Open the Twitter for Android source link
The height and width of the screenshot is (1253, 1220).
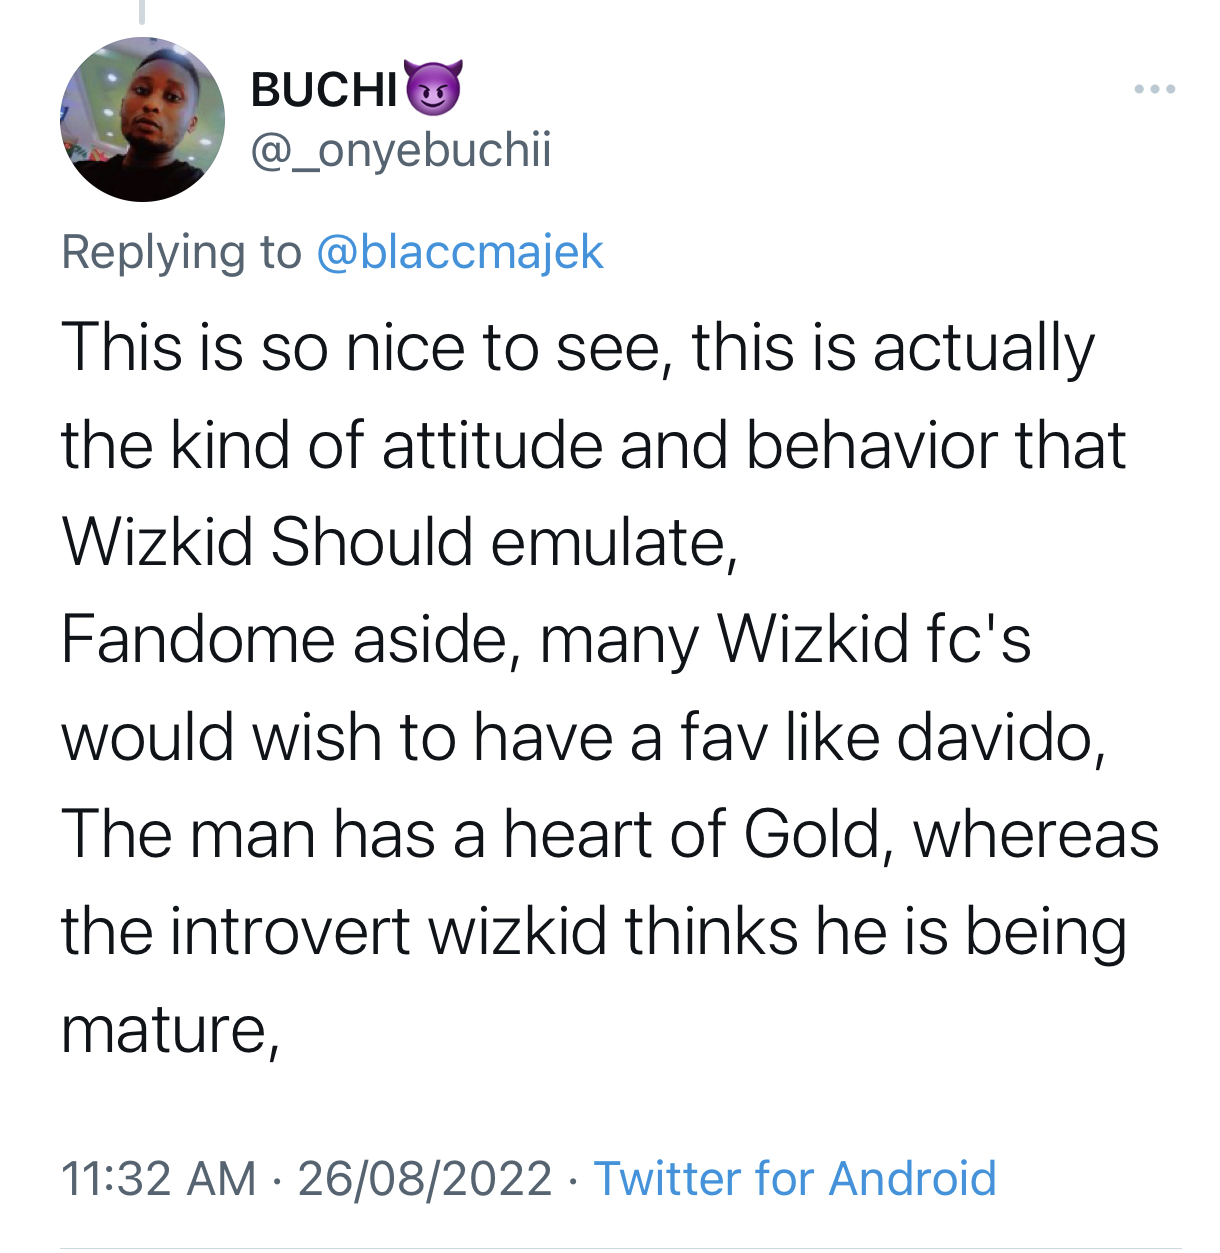pyautogui.click(x=795, y=1178)
